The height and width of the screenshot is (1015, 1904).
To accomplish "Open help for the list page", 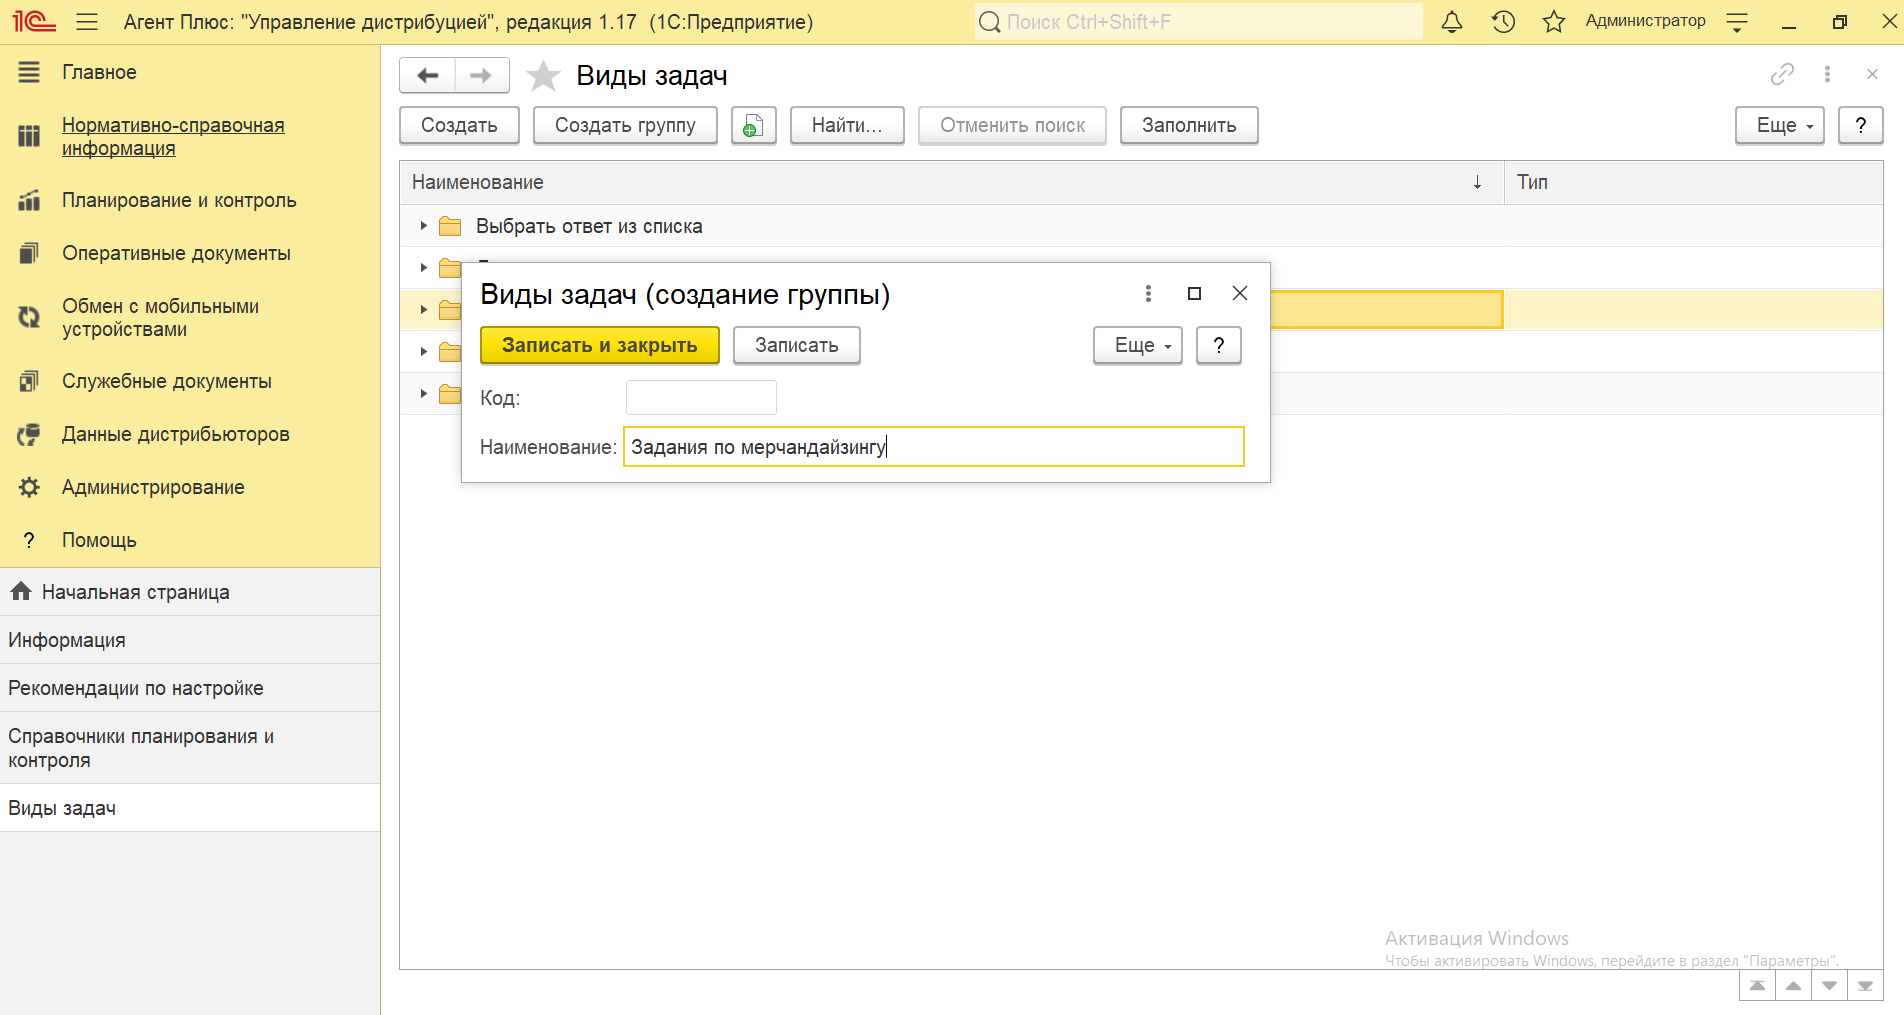I will [1861, 126].
